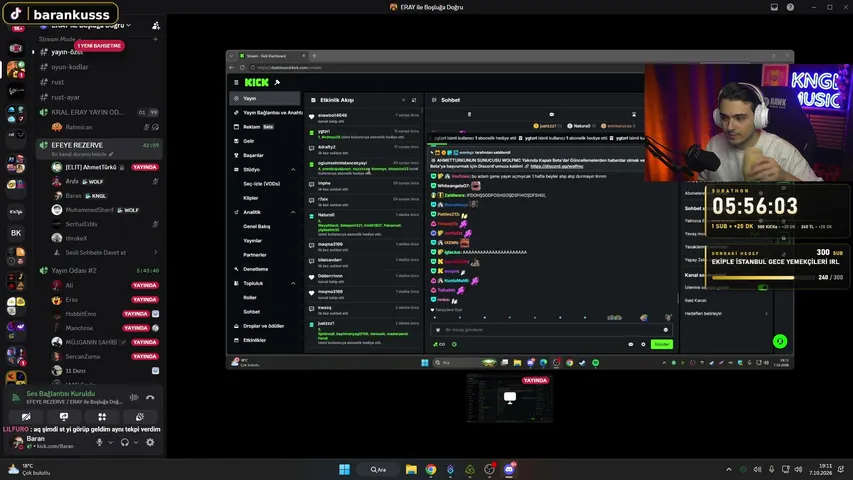Image resolution: width=853 pixels, height=480 pixels.
Task: Pop out the Etkinlik Akışı panel
Action: coord(414,100)
